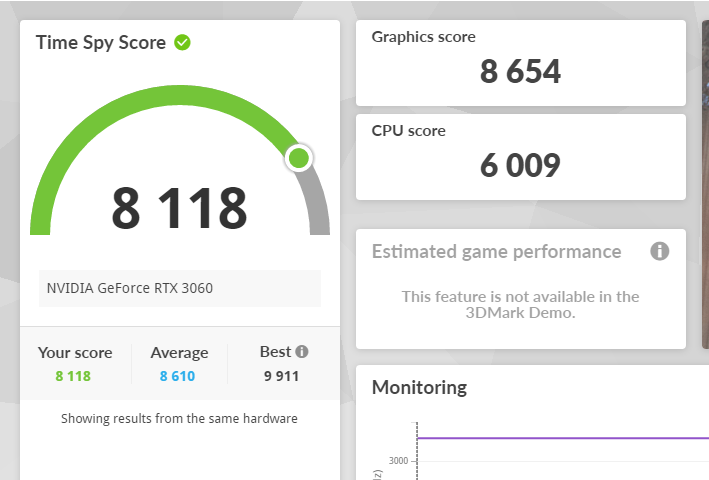Click the 6 009 CPU score value
This screenshot has height=480, width=709.
520,165
